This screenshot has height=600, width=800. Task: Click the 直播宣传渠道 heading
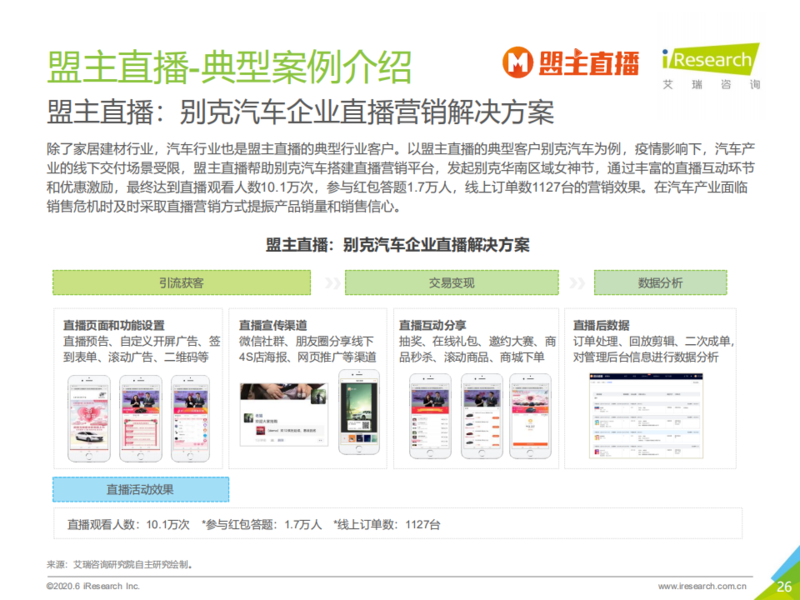[x=273, y=325]
